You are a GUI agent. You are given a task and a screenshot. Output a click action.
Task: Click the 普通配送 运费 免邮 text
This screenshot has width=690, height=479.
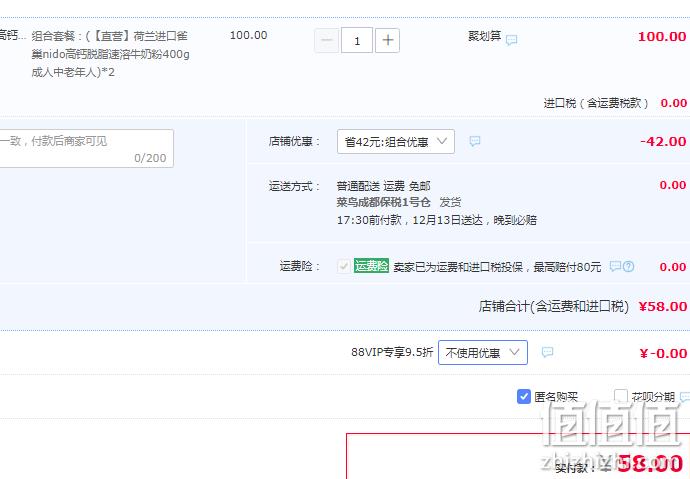pyautogui.click(x=383, y=186)
